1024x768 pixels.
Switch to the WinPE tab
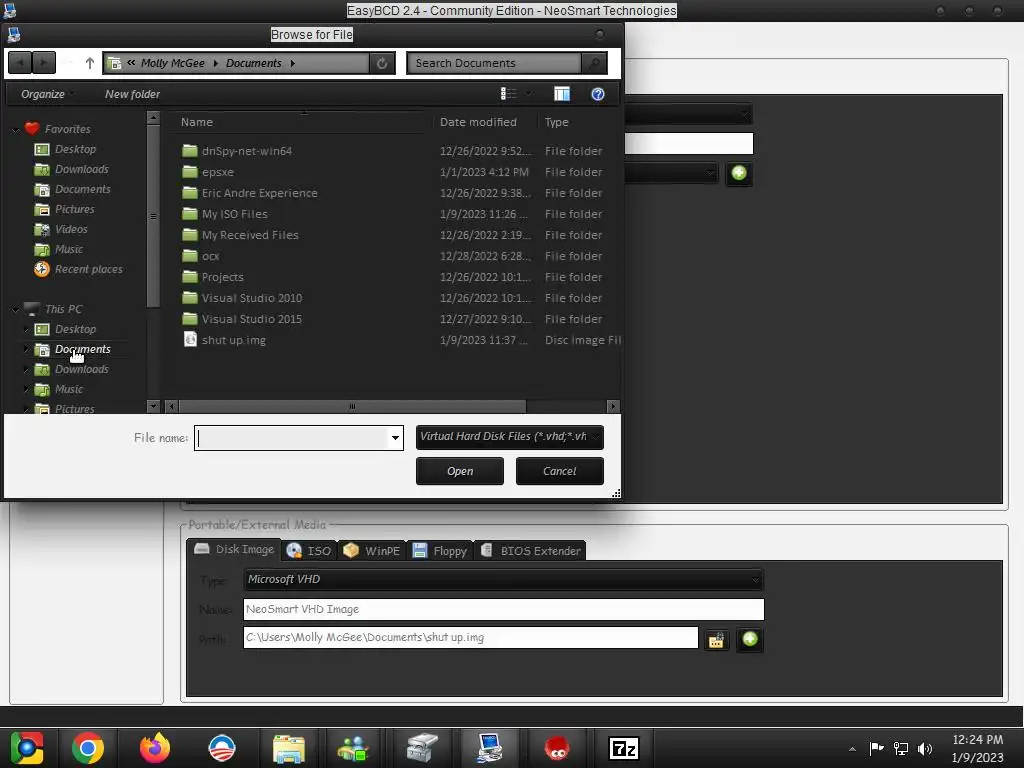[372, 551]
